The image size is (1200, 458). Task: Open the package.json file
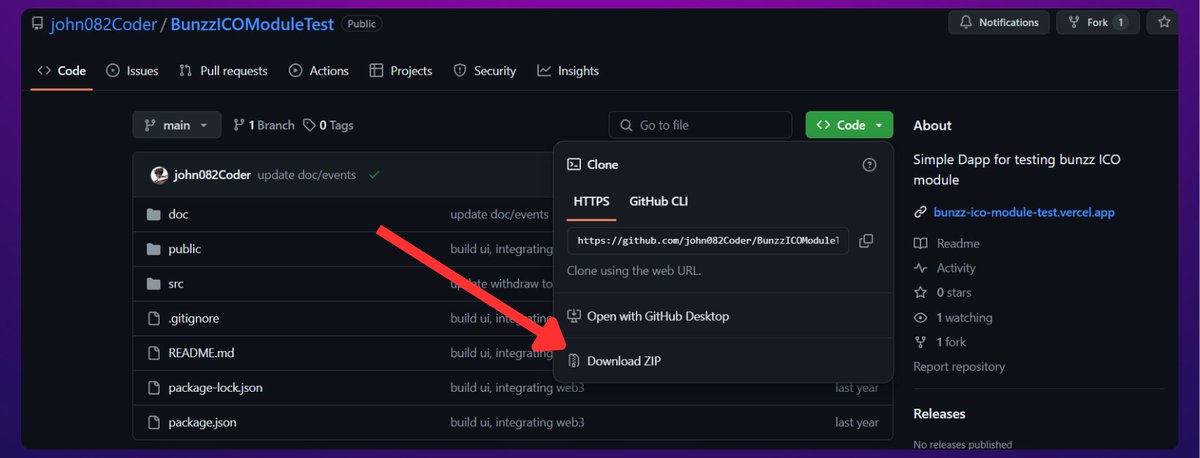point(202,422)
